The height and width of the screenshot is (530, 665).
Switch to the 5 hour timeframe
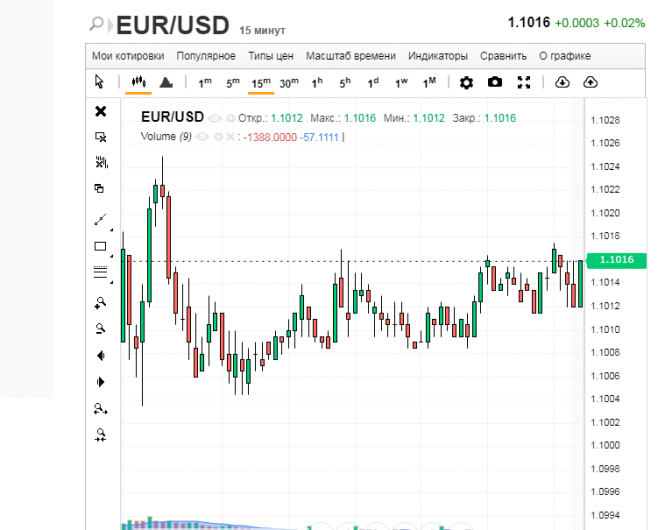tap(345, 83)
